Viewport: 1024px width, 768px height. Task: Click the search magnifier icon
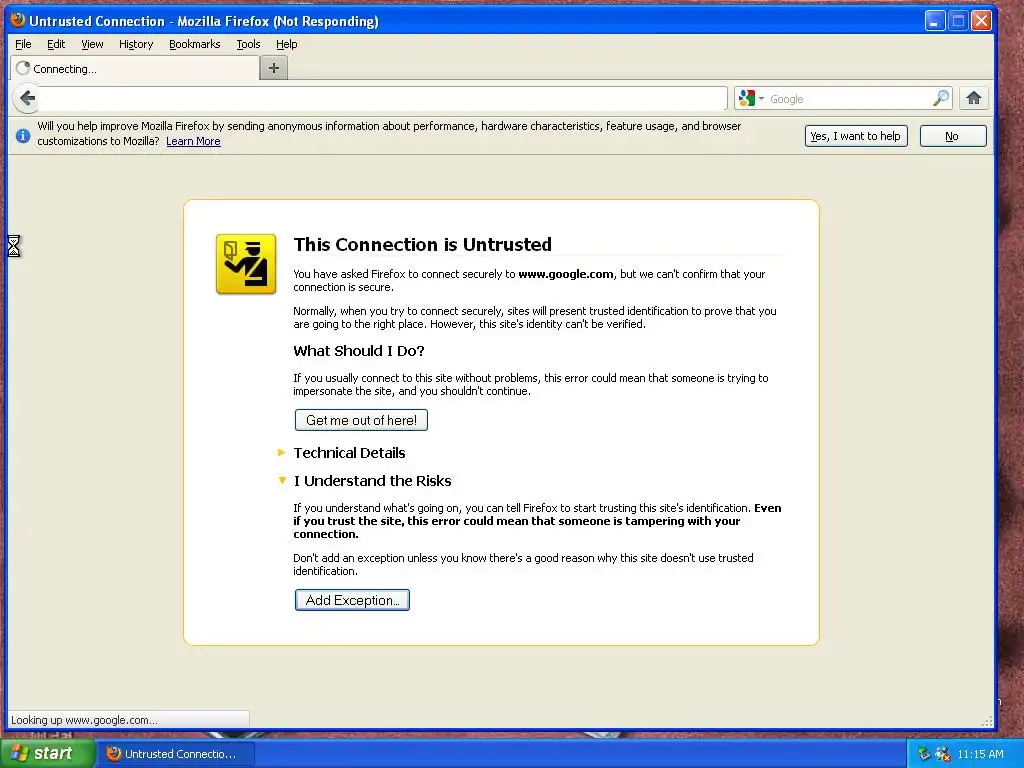click(x=940, y=99)
